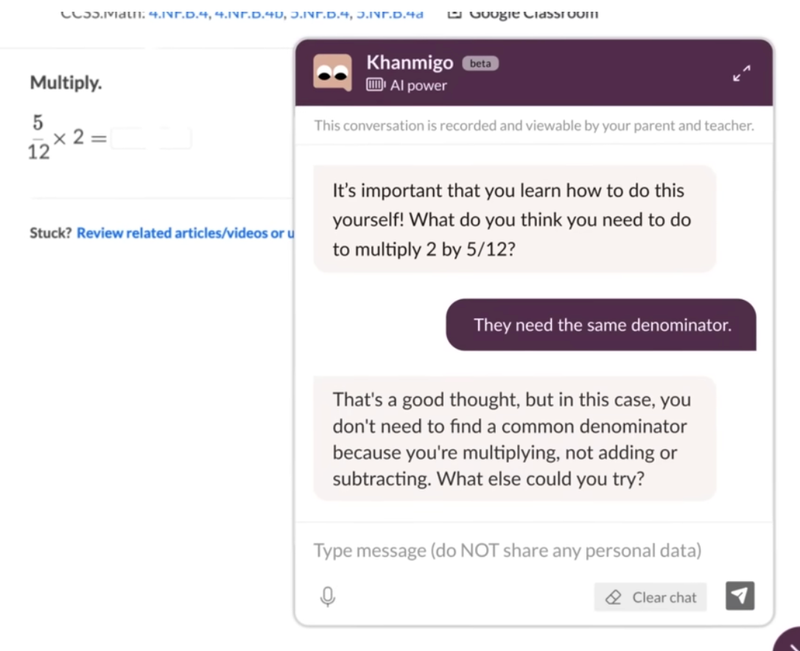Click Khanmigo's first message about multiplying 2 by 5/12
800x651 pixels.
coord(514,219)
